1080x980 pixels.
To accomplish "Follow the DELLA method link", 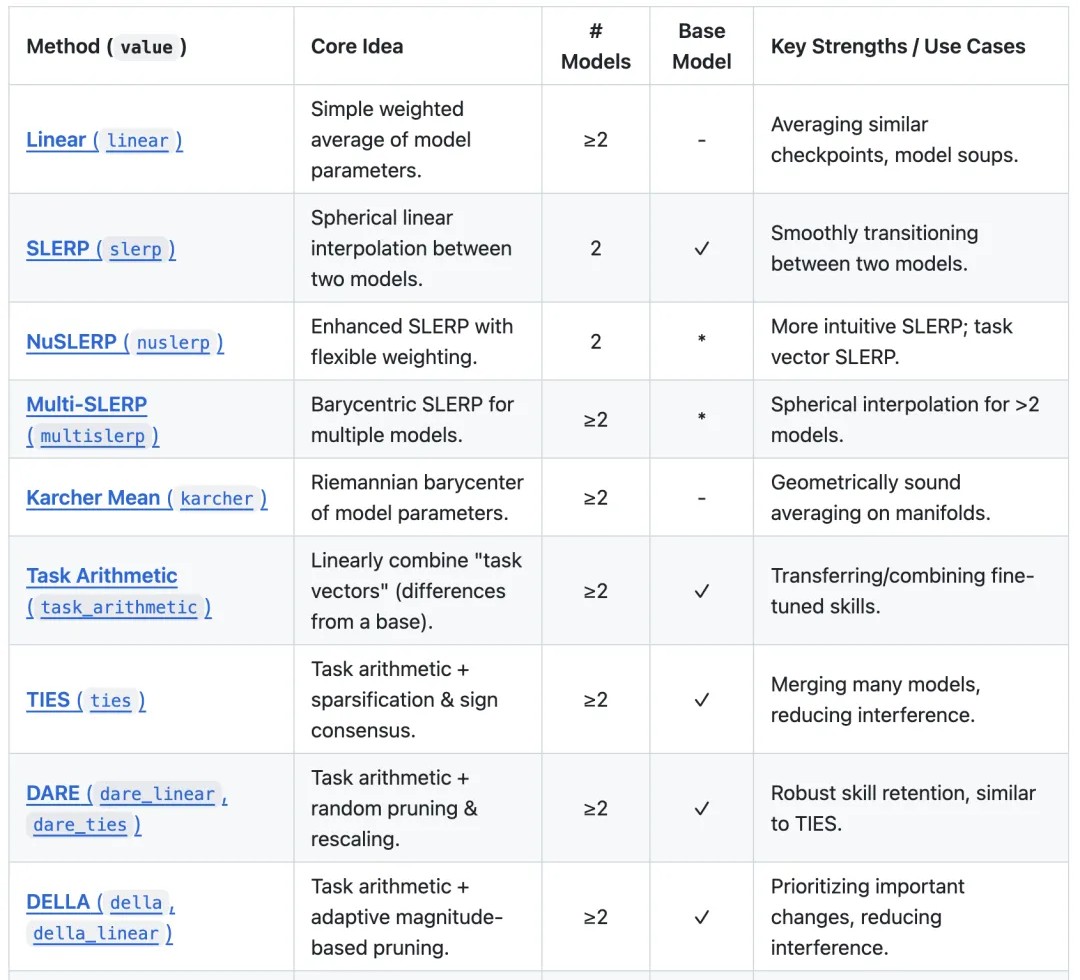I will click(58, 902).
